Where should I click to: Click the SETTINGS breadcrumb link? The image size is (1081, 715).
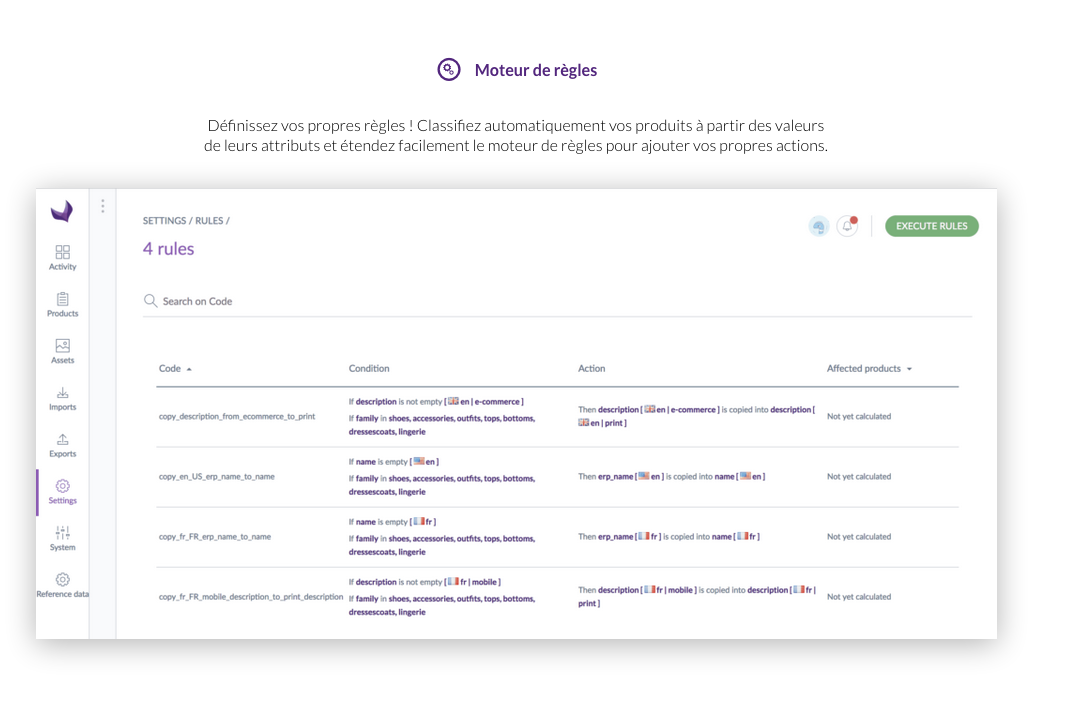(x=164, y=221)
